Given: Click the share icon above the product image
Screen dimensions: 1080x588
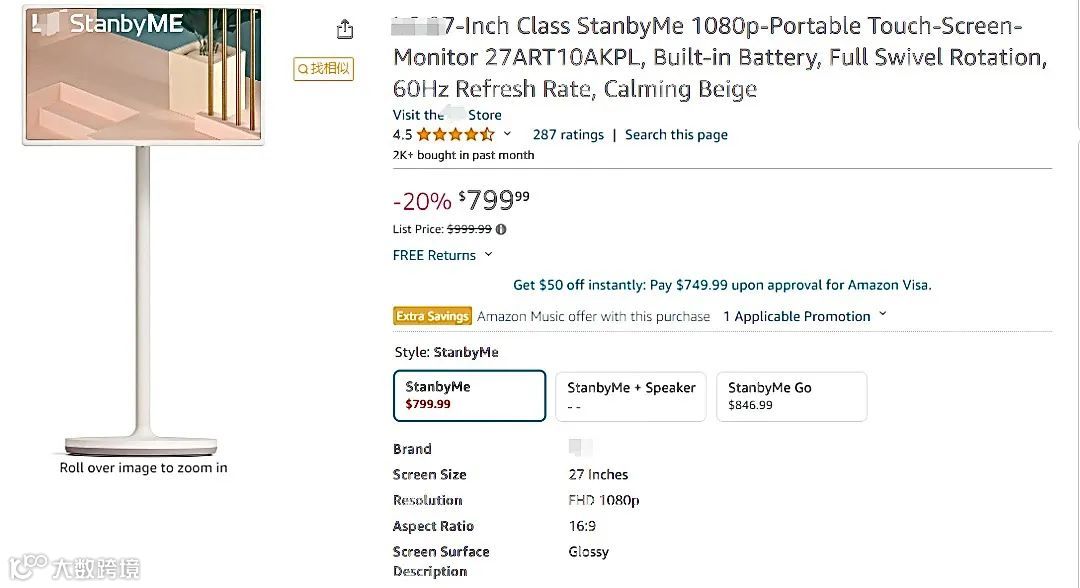Looking at the screenshot, I should (345, 29).
